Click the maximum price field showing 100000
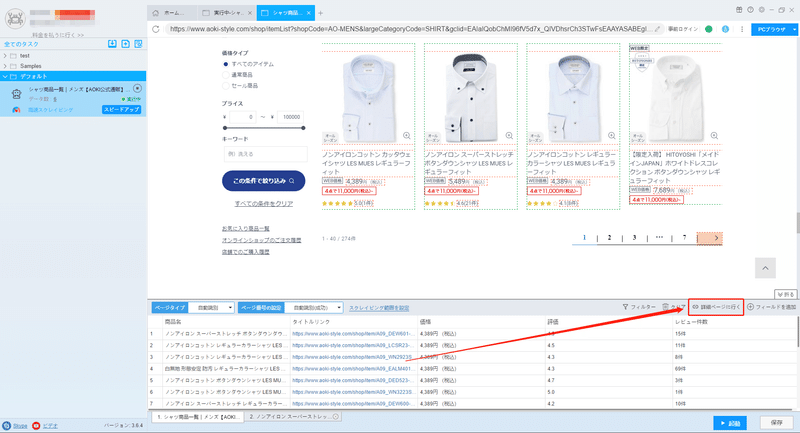The image size is (800, 433). coord(290,117)
